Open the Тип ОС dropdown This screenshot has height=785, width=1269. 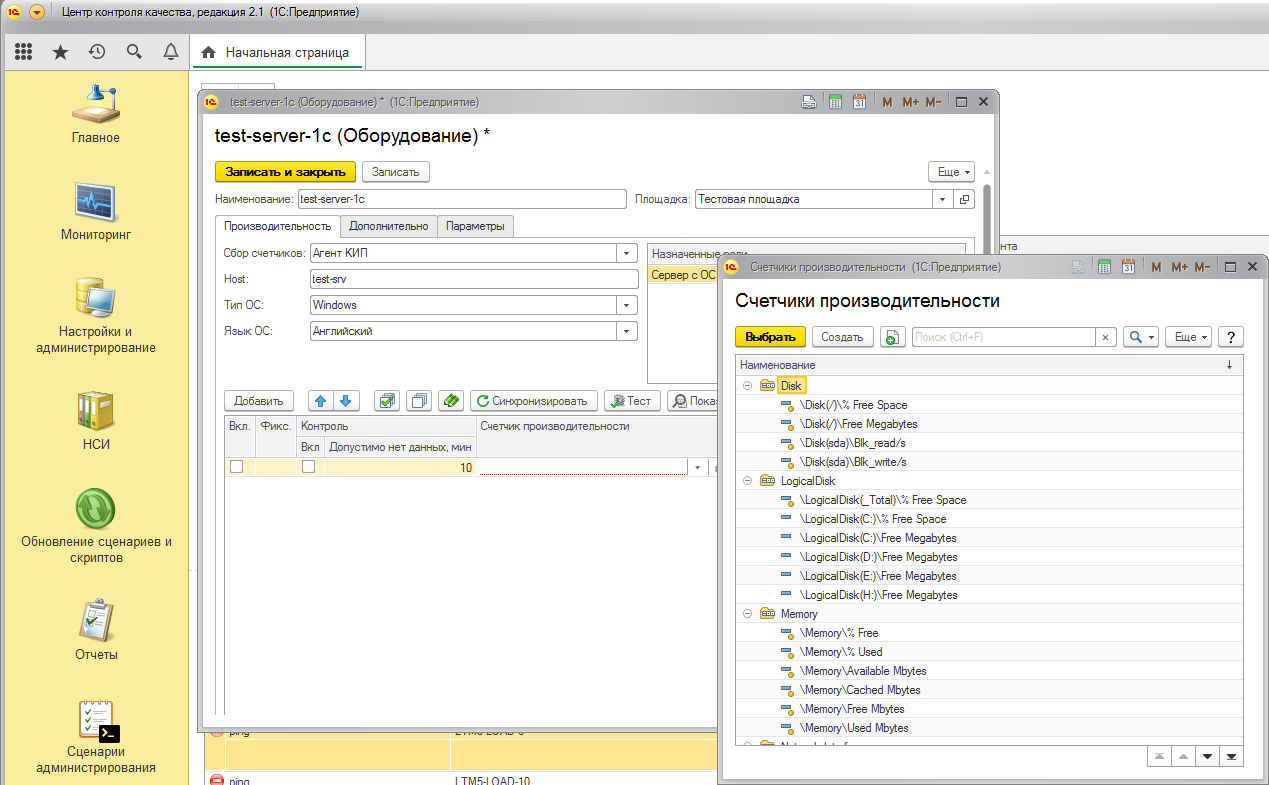point(627,305)
